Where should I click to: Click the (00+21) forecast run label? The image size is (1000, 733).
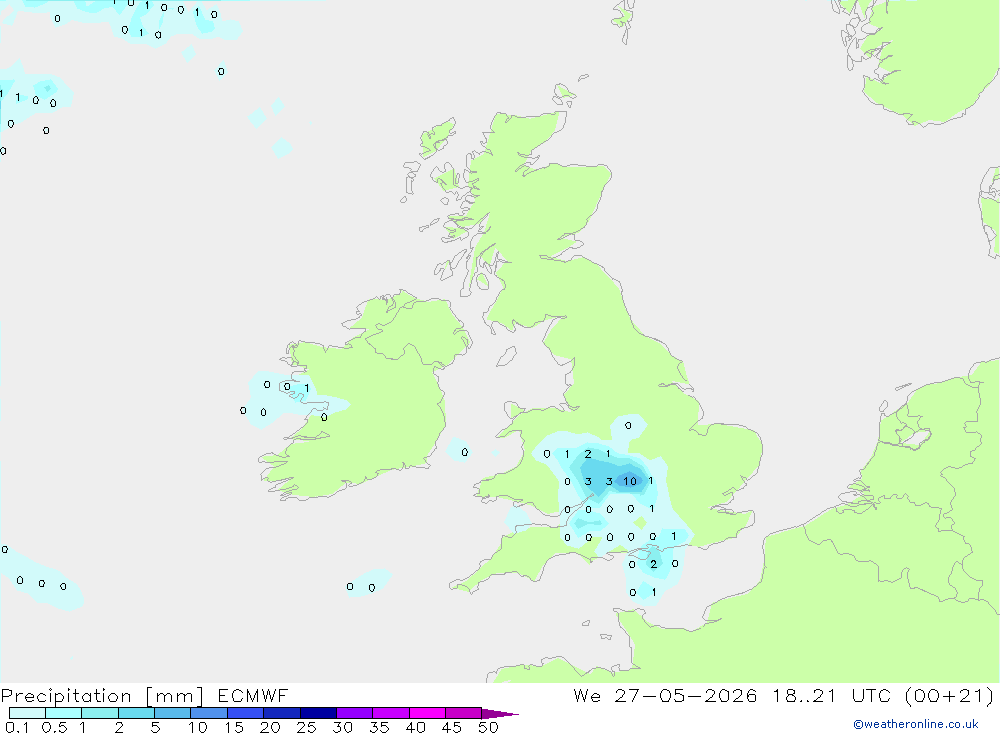[949, 695]
